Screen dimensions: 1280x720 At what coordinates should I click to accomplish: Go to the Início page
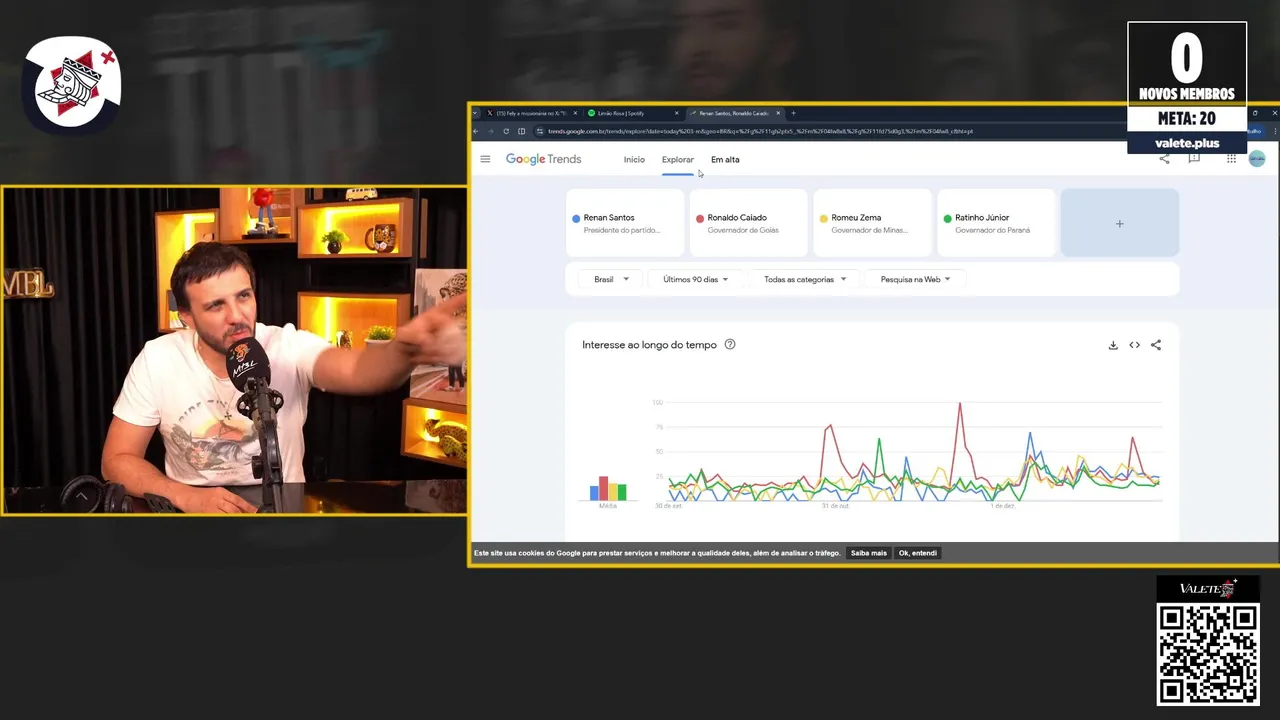click(x=634, y=160)
